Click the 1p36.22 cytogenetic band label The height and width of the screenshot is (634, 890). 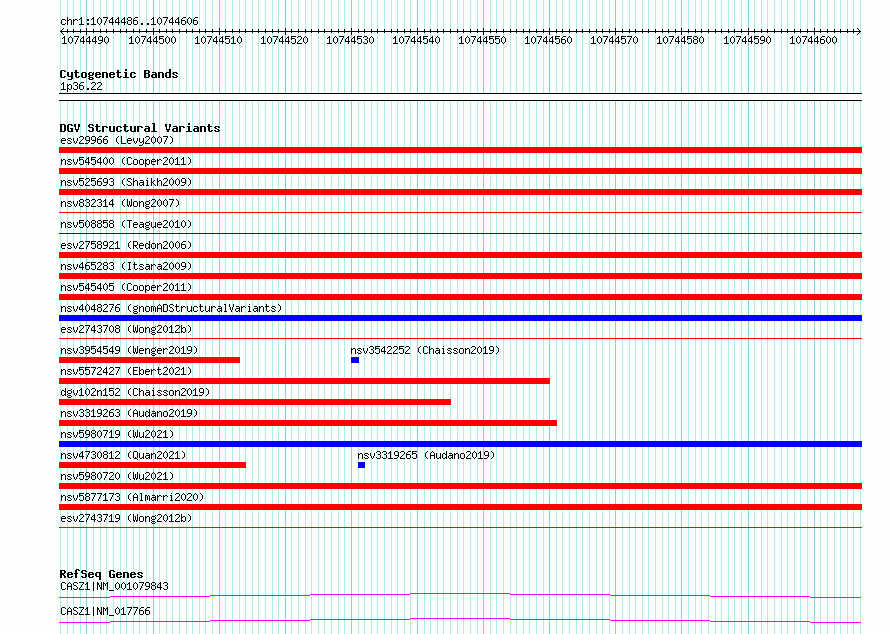pyautogui.click(x=81, y=86)
